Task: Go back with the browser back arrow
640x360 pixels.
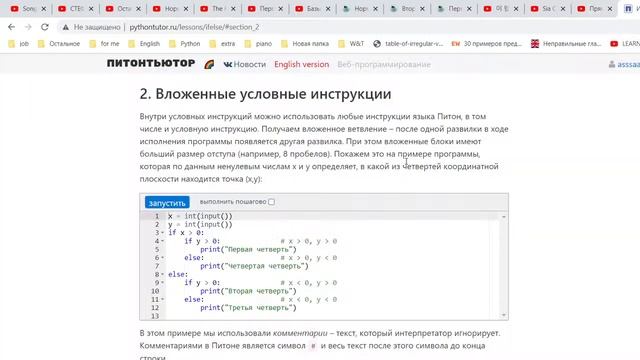Action: pos(11,27)
